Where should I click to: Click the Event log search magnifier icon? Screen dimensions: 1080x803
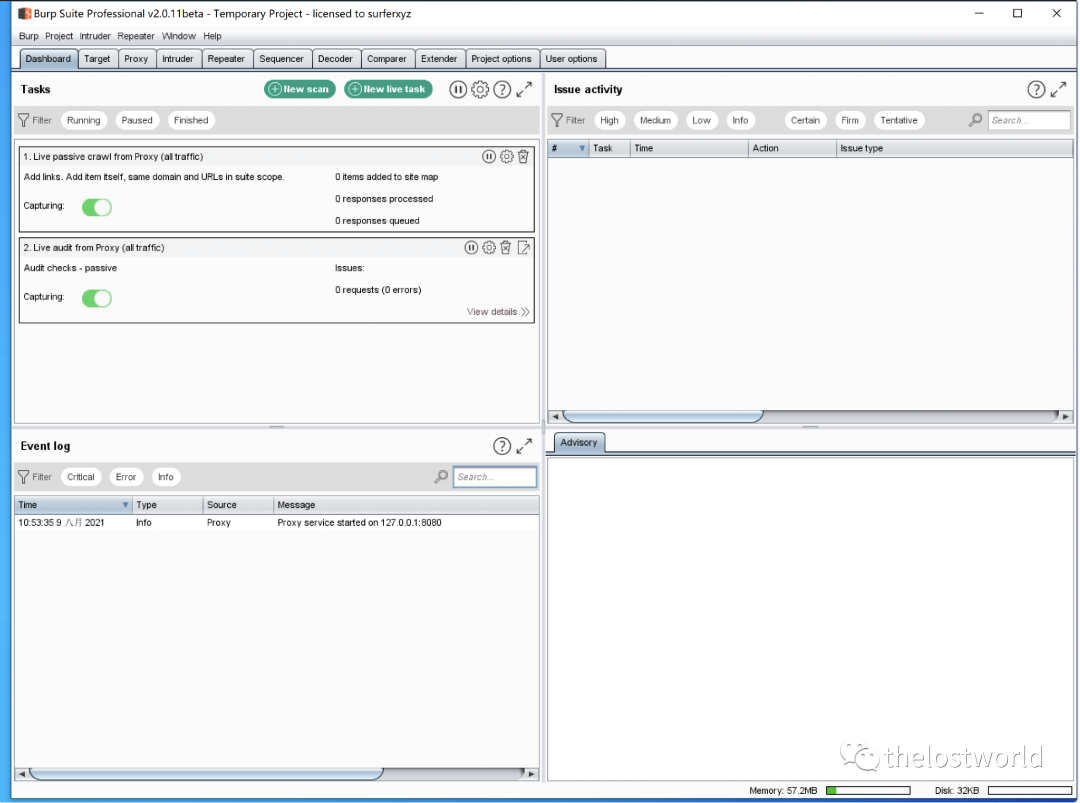(x=441, y=477)
